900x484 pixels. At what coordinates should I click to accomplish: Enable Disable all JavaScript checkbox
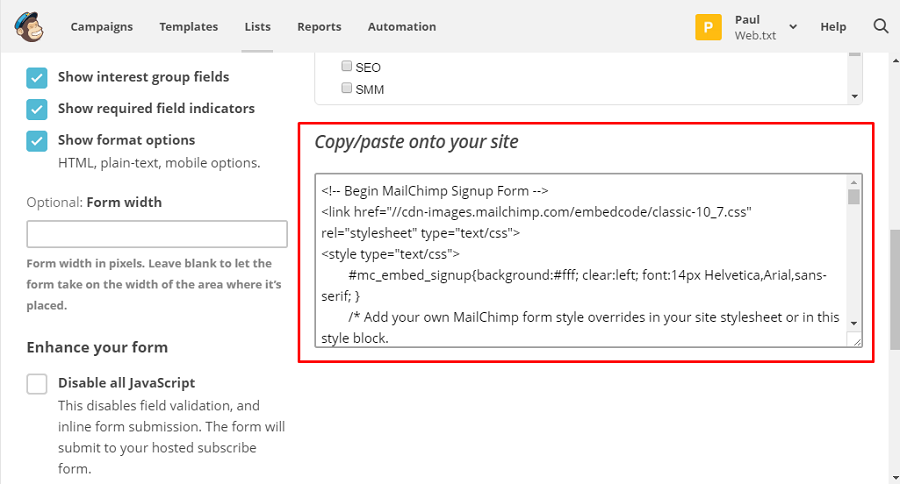click(37, 384)
